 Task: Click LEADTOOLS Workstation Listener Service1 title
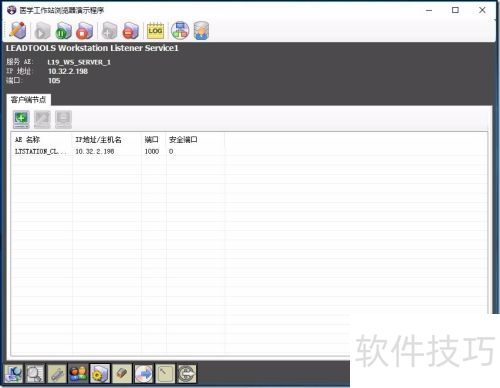pyautogui.click(x=92, y=48)
